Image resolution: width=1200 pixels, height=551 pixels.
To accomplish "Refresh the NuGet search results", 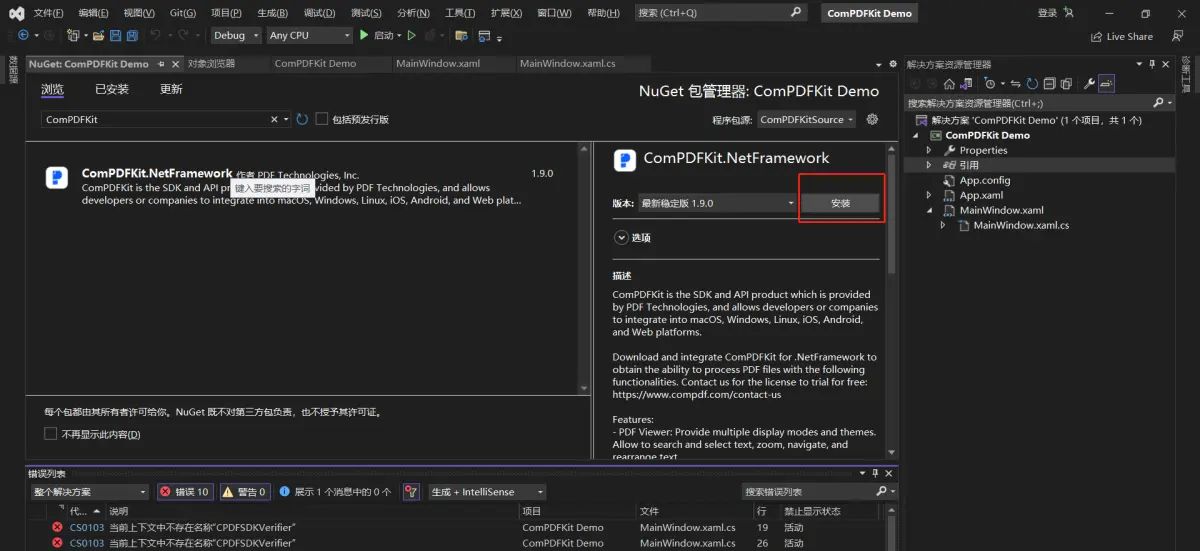I will (x=302, y=119).
